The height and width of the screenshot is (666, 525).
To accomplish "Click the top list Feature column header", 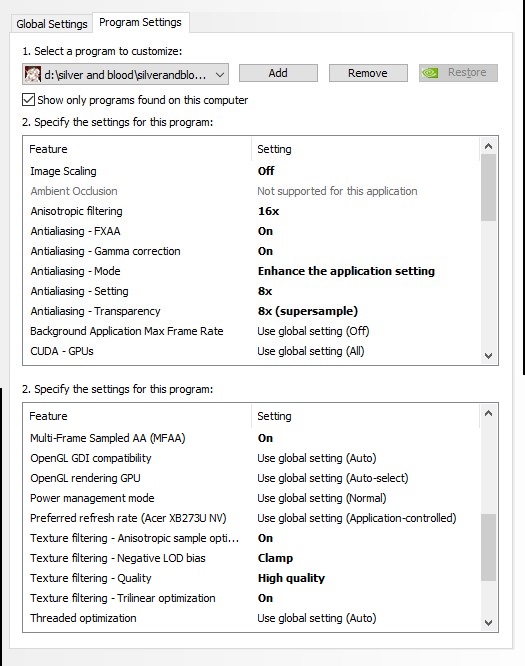I will pos(137,149).
